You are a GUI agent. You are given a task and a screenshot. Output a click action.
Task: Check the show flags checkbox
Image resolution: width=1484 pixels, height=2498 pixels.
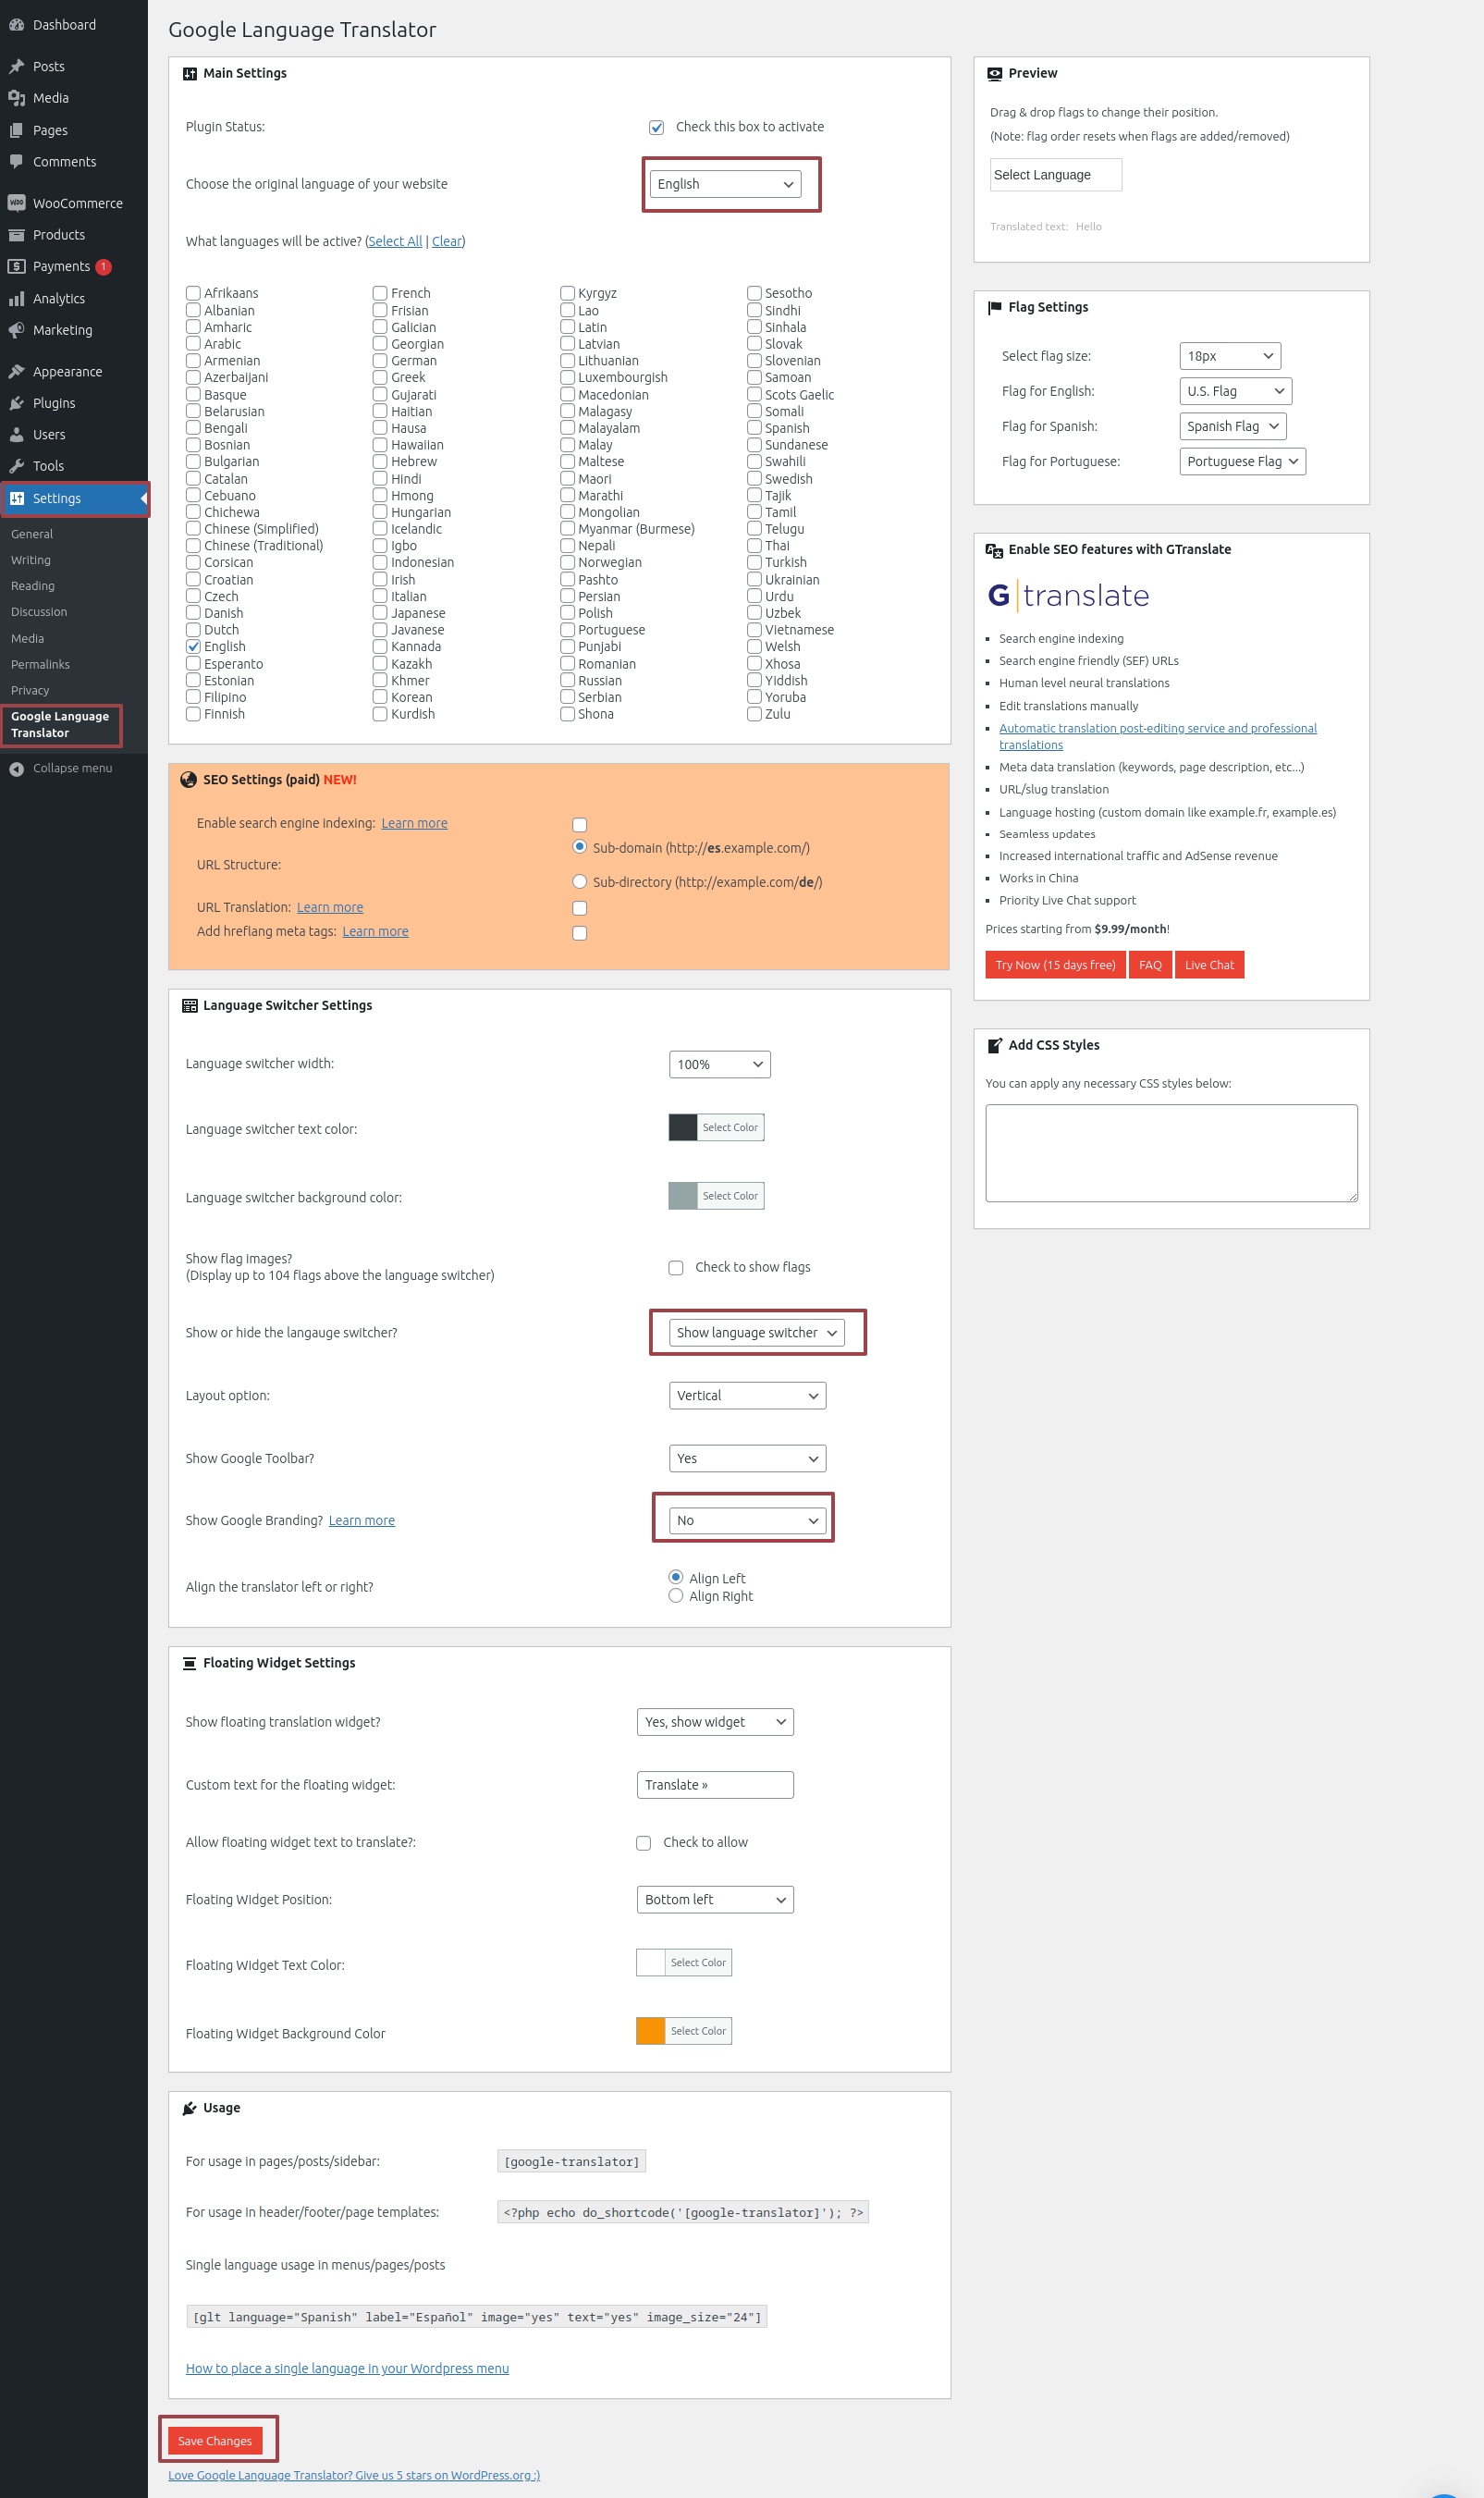tap(676, 1267)
